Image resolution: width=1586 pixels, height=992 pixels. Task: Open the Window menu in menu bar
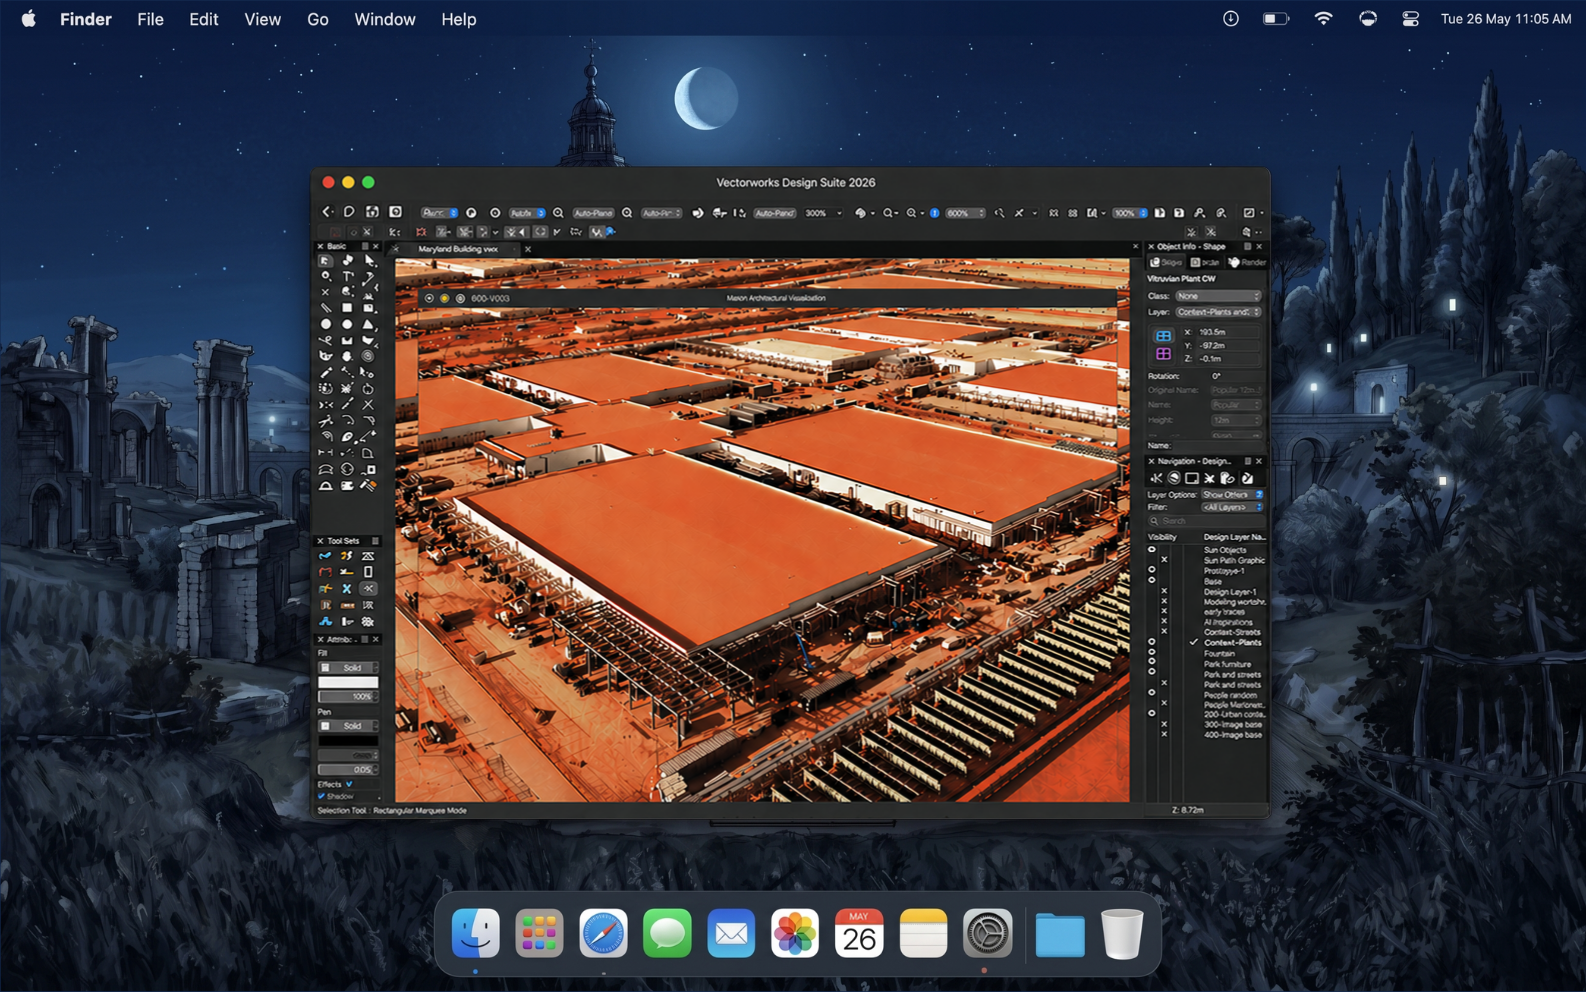click(384, 19)
